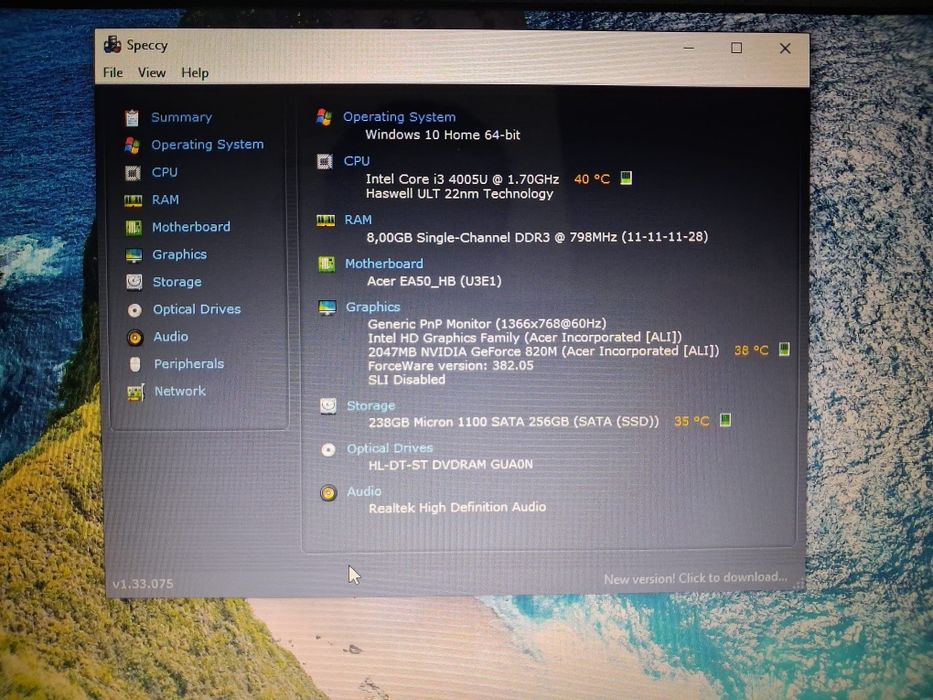Select Operating System in the sidebar
The width and height of the screenshot is (933, 700).
click(x=207, y=145)
